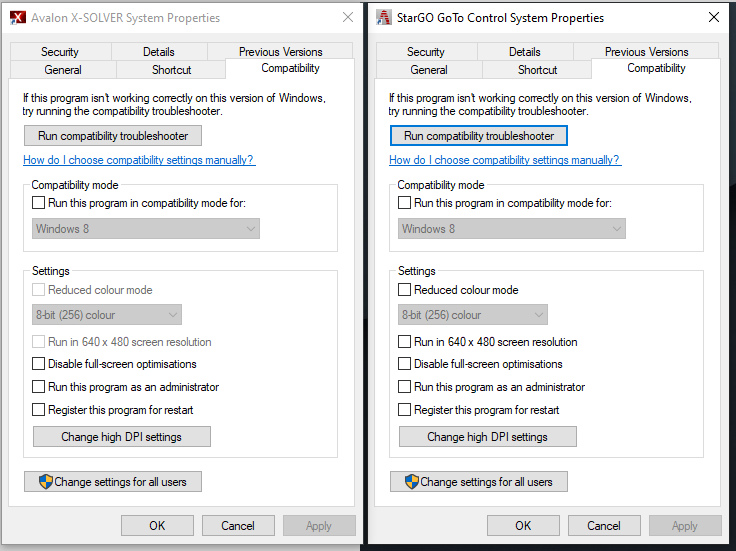Open the Security tab in StarGO window
This screenshot has width=736, height=551.
tap(426, 52)
